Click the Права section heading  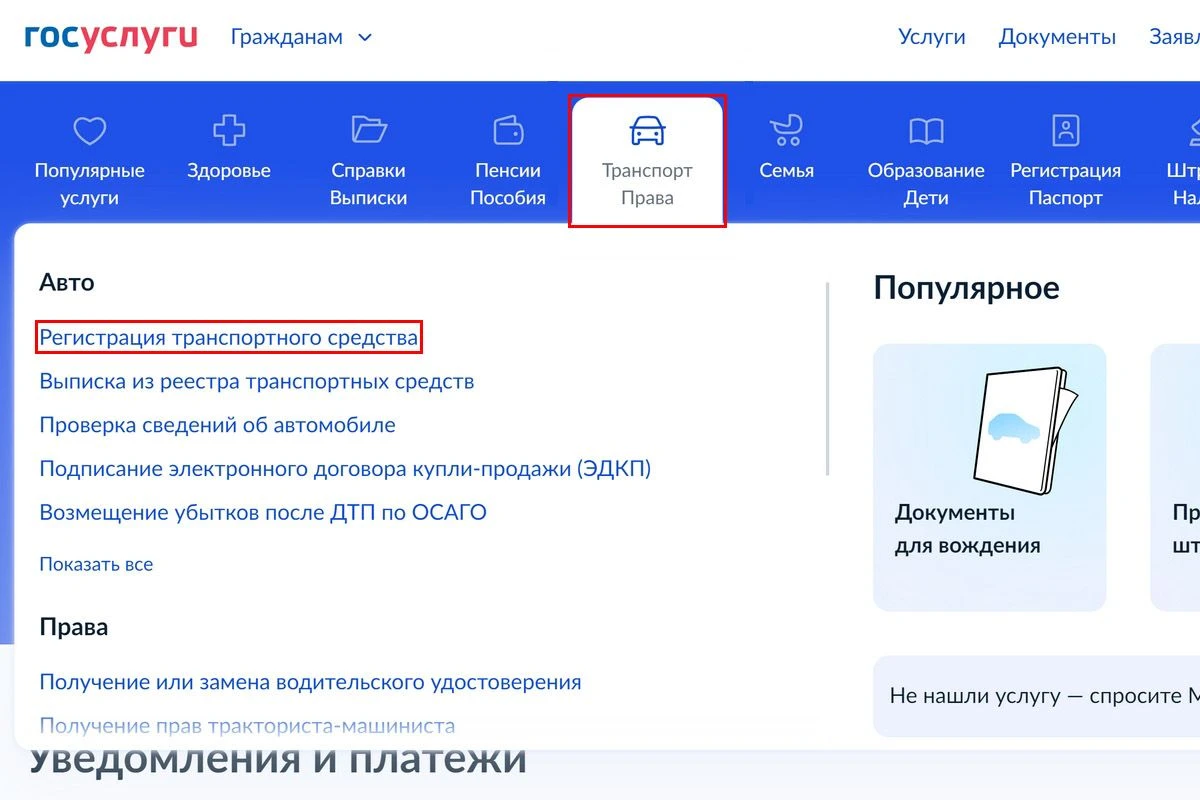(74, 627)
